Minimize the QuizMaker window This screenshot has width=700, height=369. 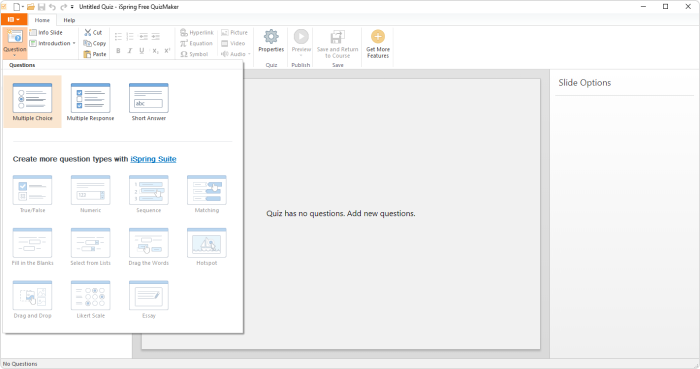(x=643, y=7)
